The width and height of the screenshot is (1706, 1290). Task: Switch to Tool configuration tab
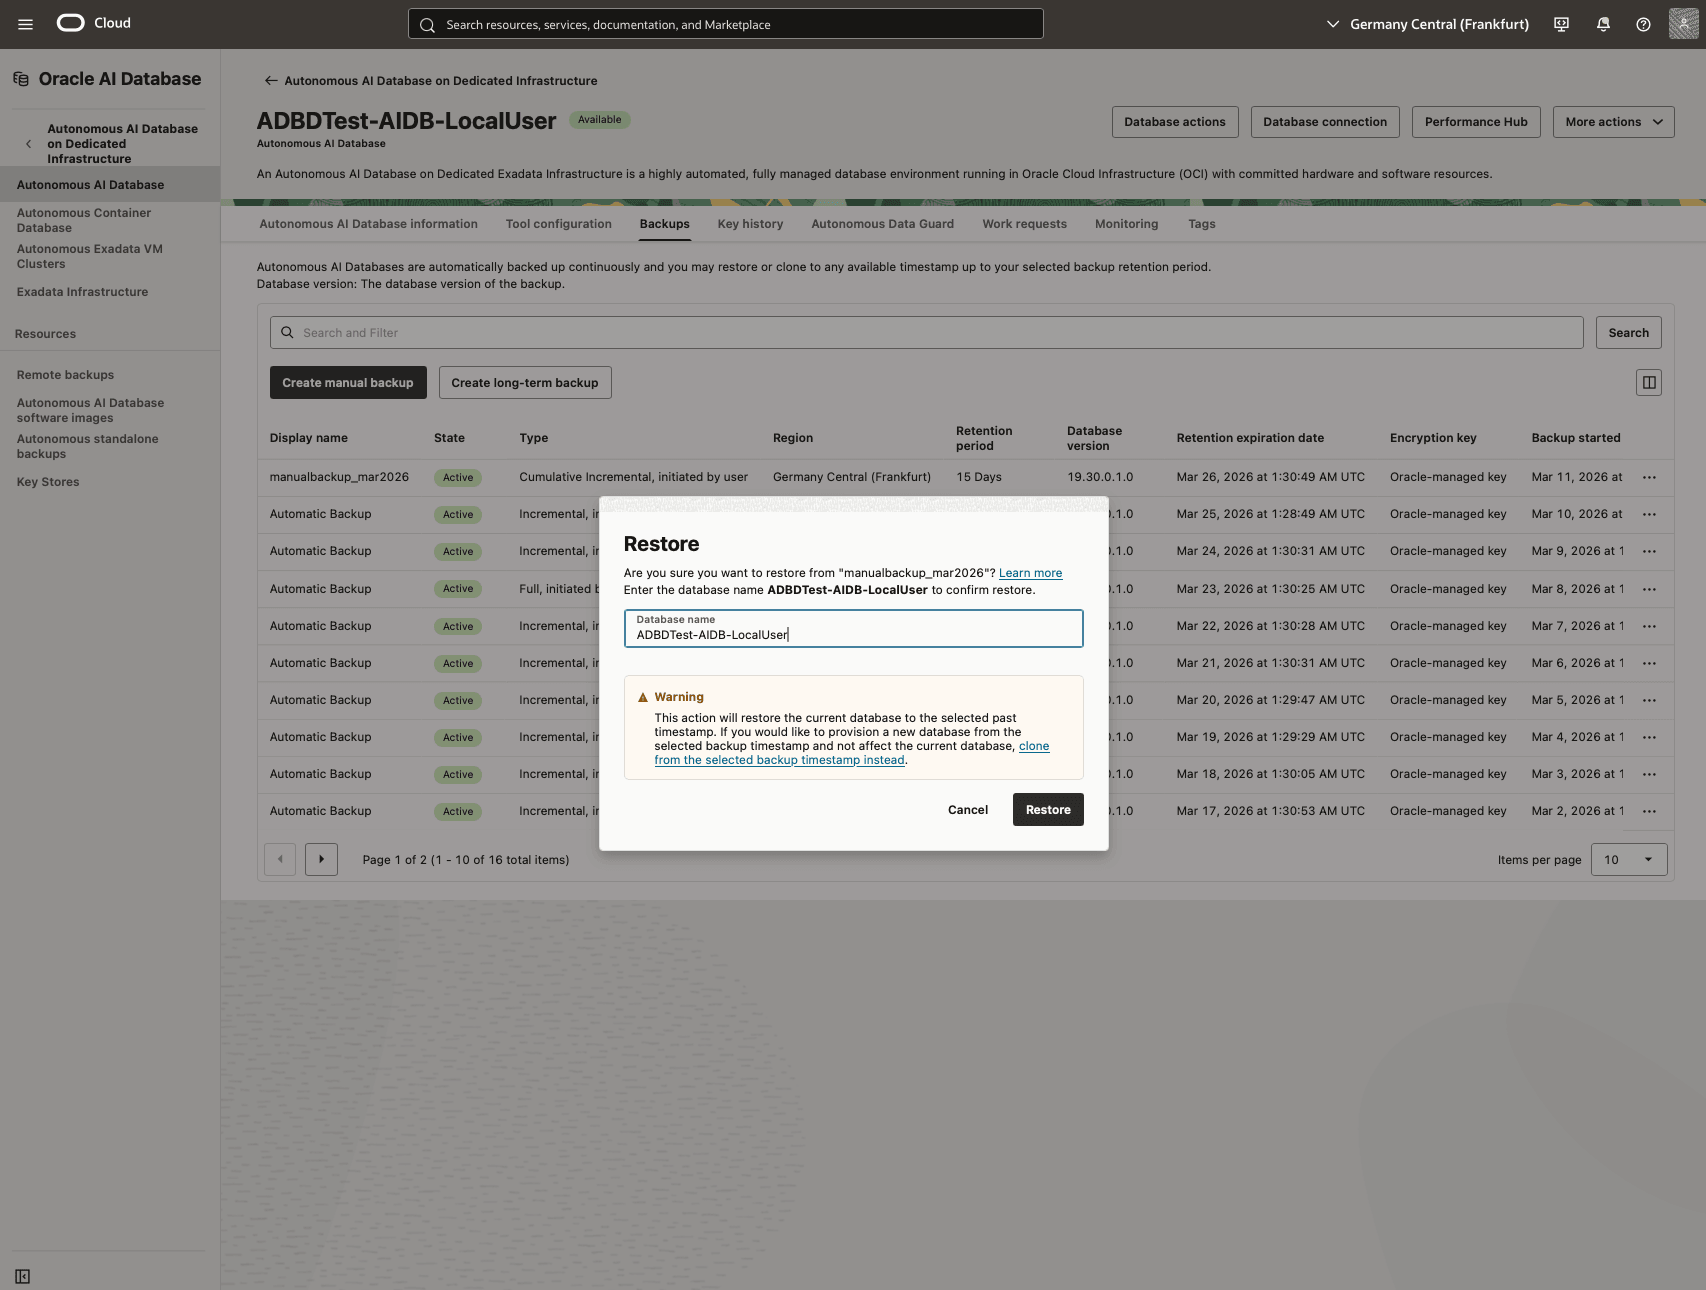pyautogui.click(x=558, y=224)
